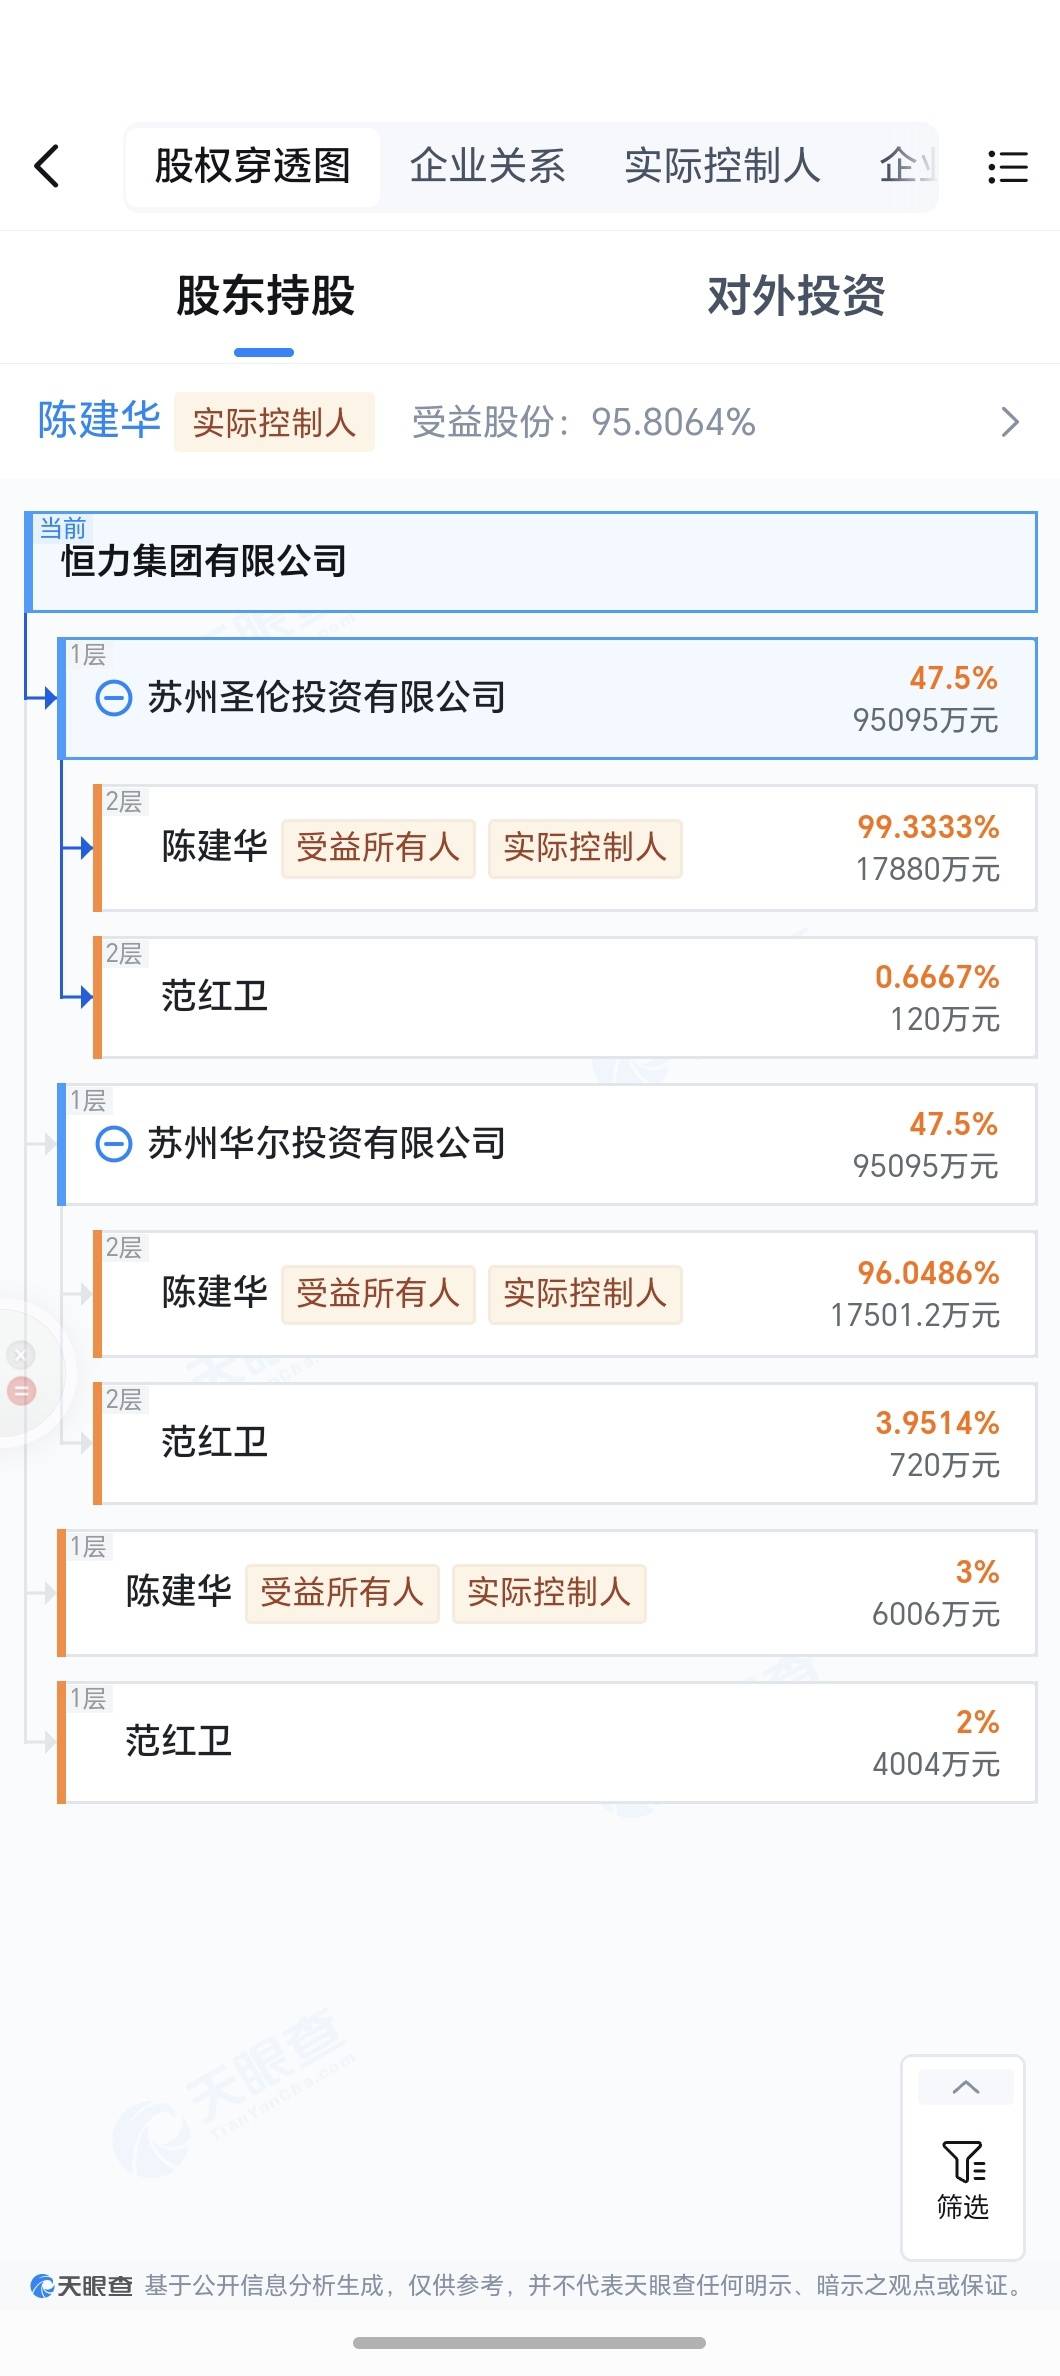Select the 股权穿透图 tab
This screenshot has height=2376, width=1060.
253,166
